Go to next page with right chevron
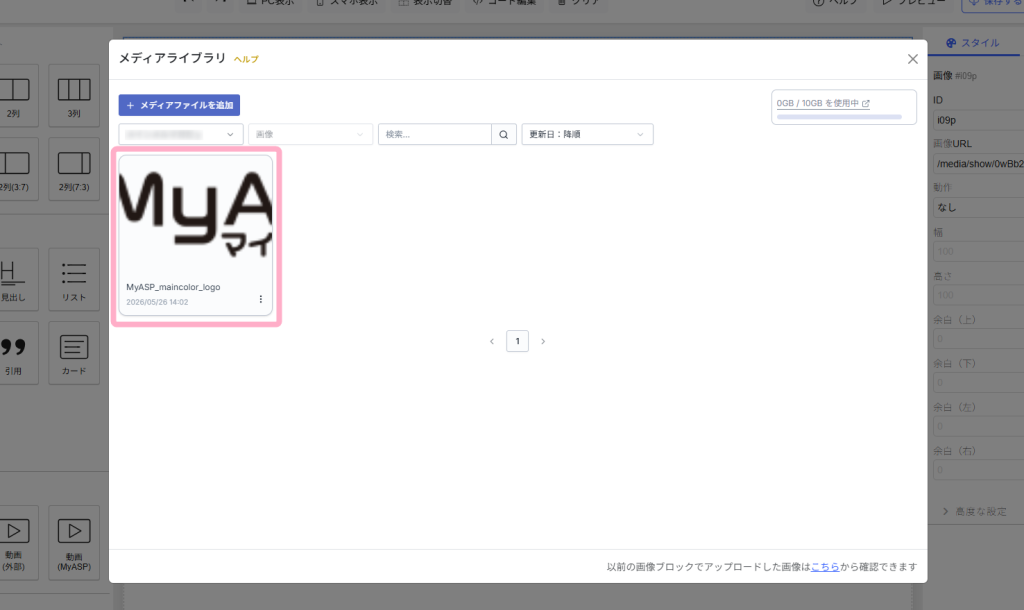Viewport: 1024px width, 610px height. click(x=543, y=342)
